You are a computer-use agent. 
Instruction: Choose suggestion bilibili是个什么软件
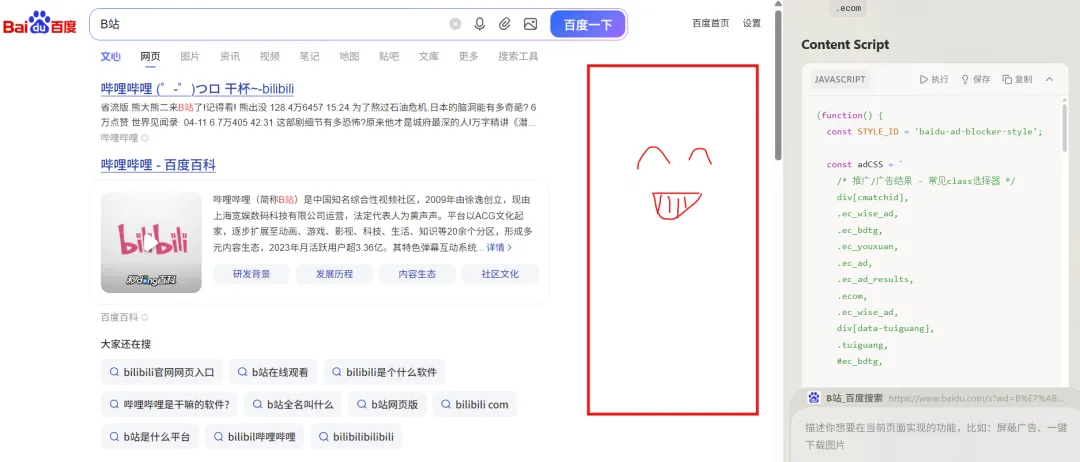[384, 372]
